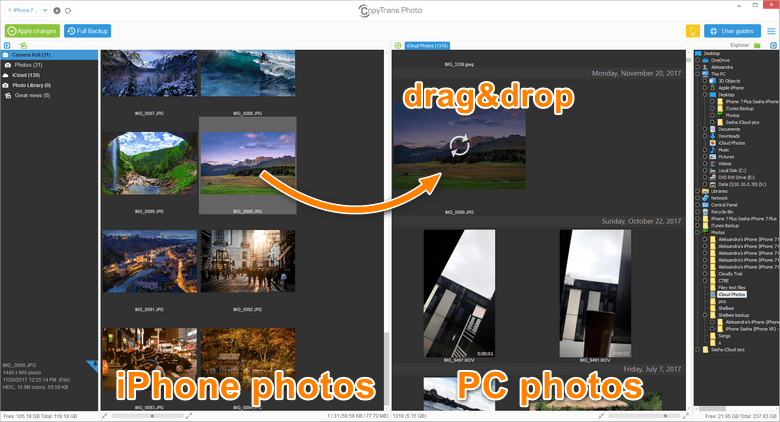Select the Videos folder in the Explorer tree
780x422 pixels.
pos(724,164)
